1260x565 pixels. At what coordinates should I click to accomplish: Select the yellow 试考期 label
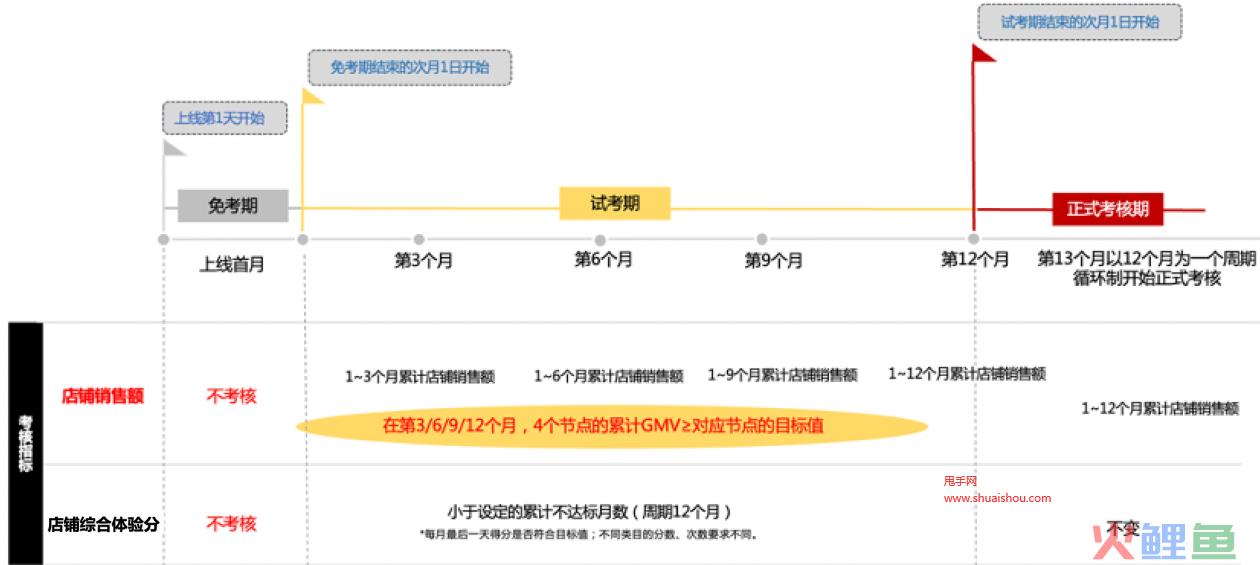615,204
